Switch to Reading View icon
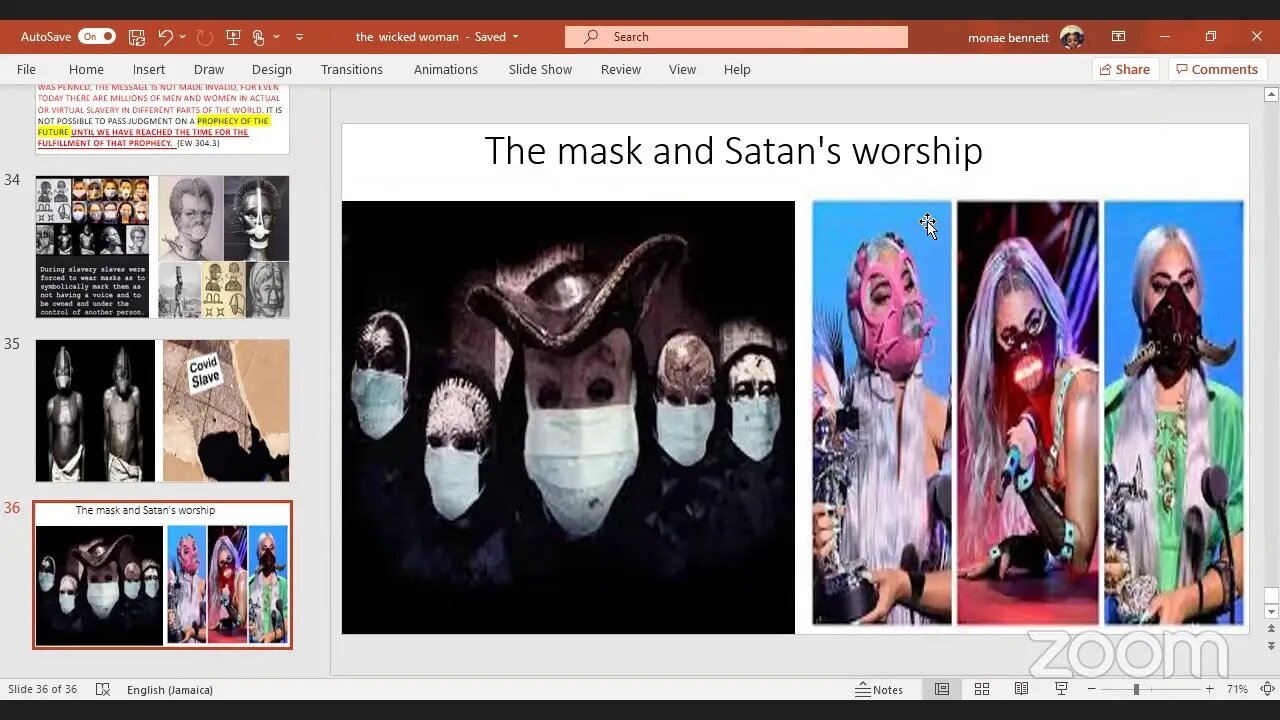1280x720 pixels. (1021, 690)
